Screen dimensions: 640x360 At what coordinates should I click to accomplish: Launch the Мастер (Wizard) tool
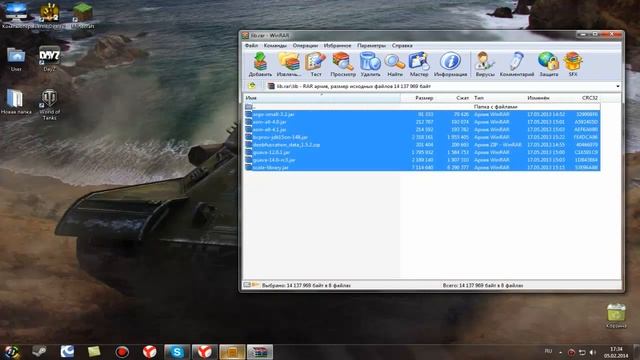[x=419, y=64]
